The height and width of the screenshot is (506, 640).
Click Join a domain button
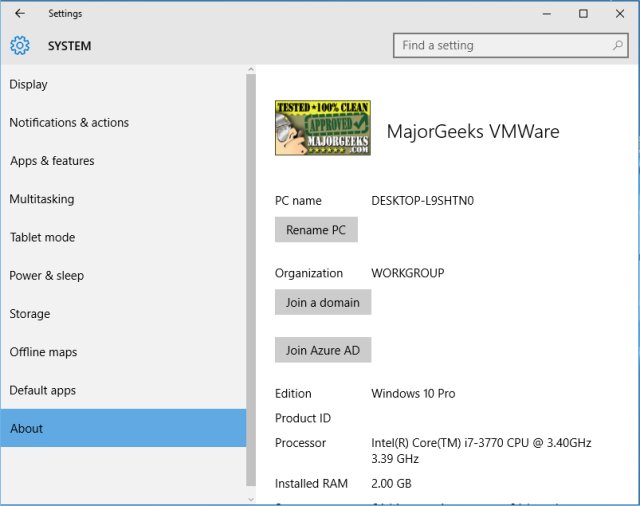(x=323, y=302)
